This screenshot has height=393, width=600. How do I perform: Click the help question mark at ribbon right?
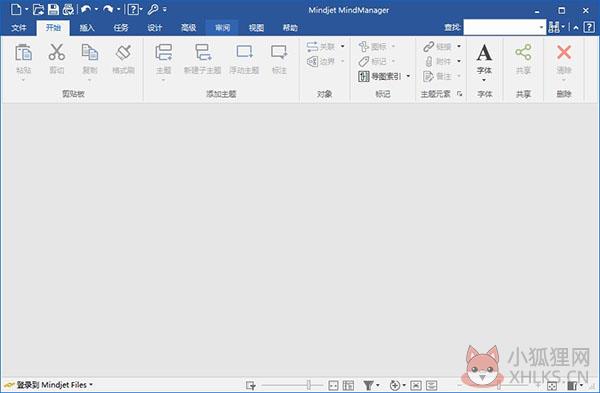tap(589, 27)
